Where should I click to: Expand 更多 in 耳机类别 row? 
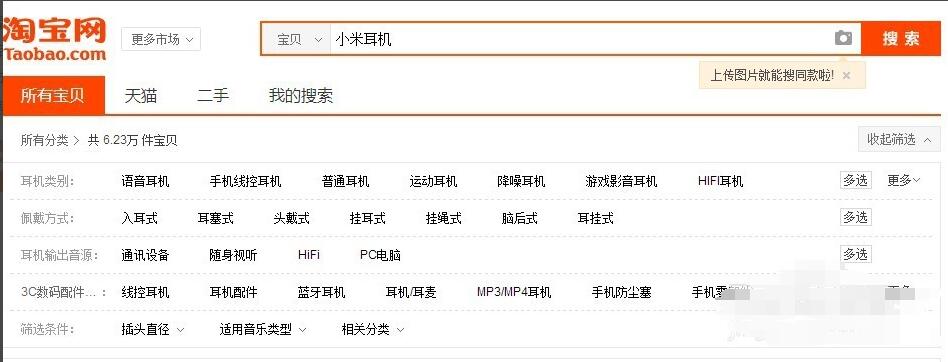(x=904, y=180)
